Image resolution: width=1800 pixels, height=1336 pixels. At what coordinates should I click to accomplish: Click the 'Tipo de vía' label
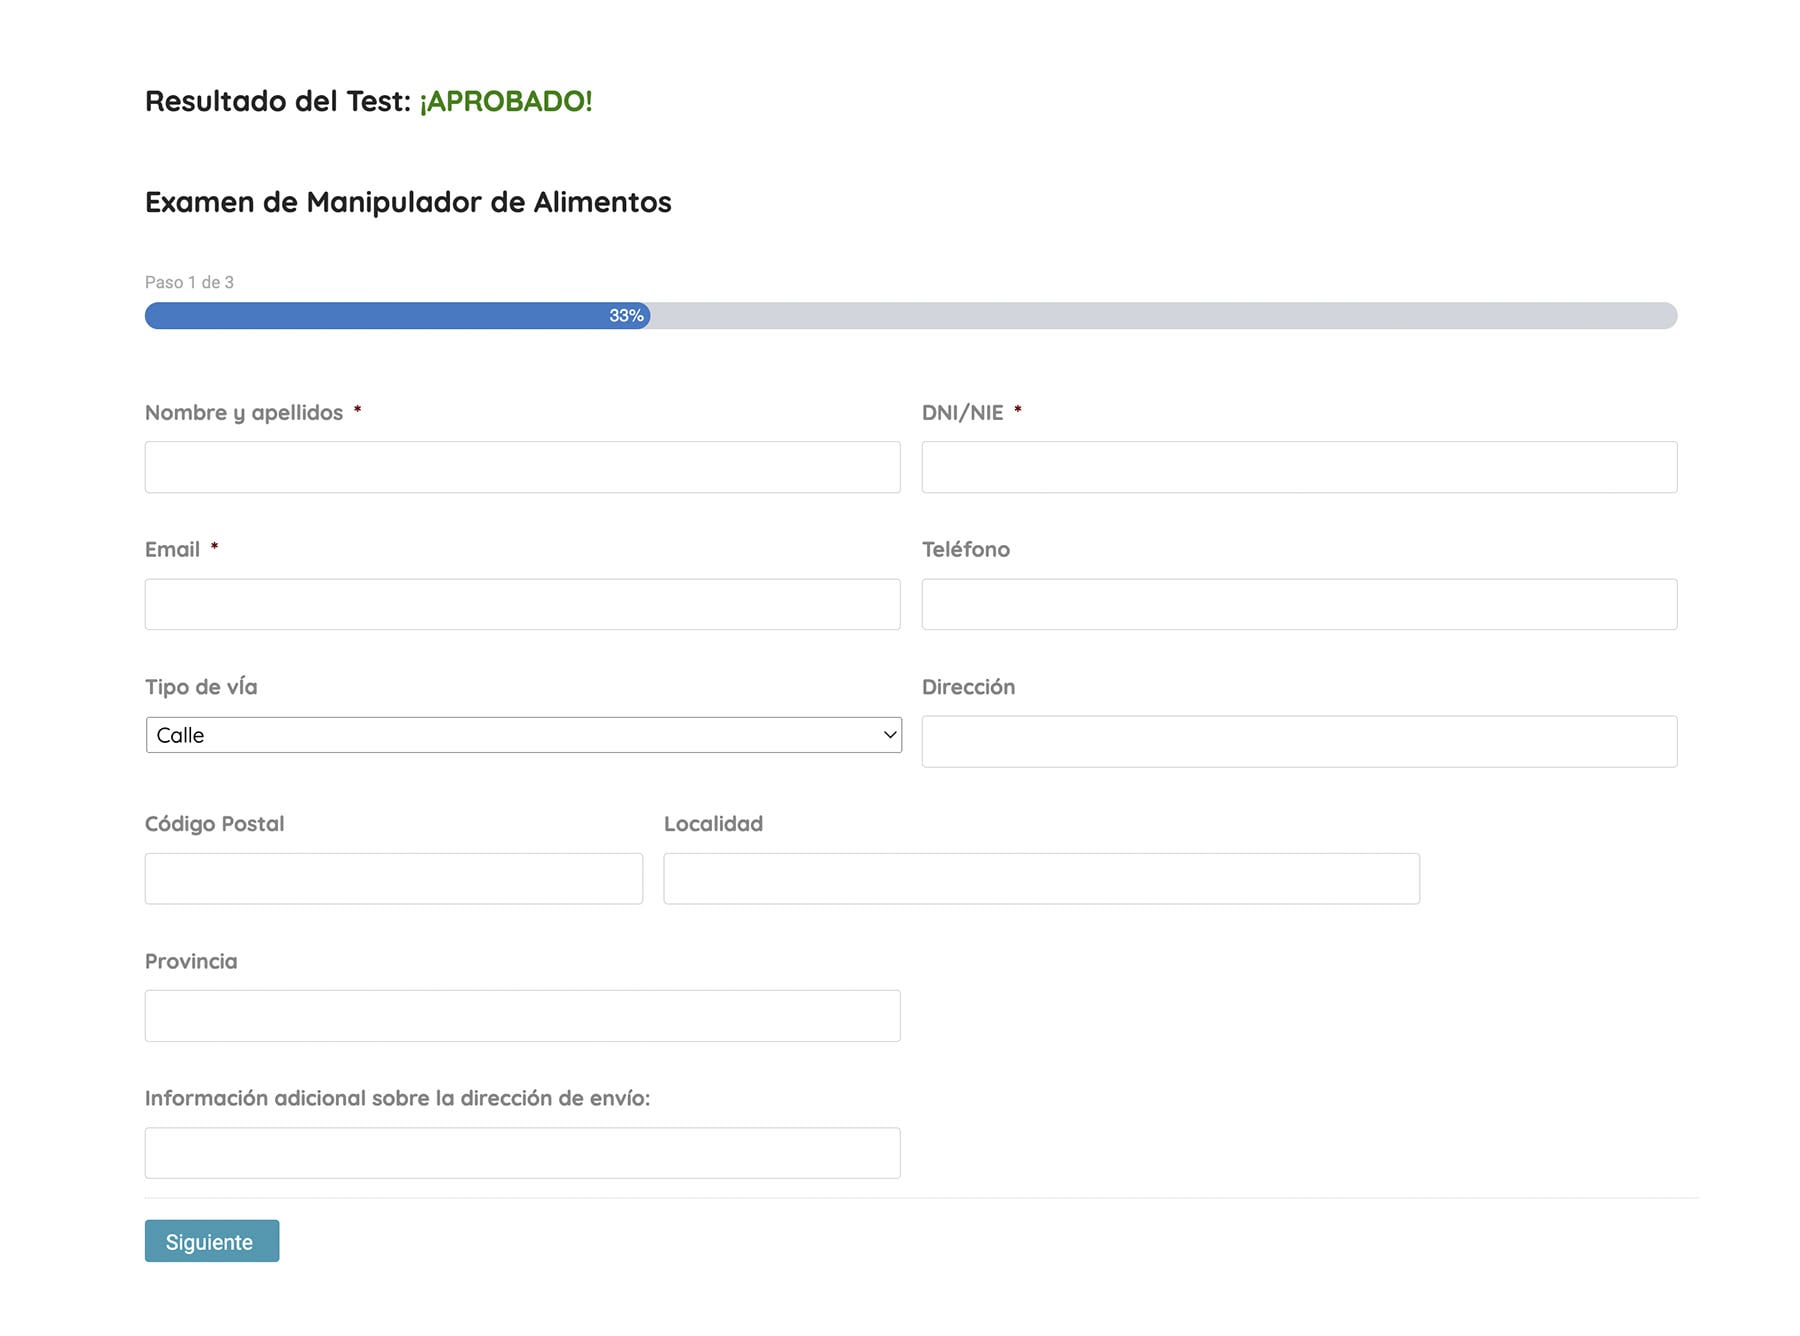(x=201, y=687)
